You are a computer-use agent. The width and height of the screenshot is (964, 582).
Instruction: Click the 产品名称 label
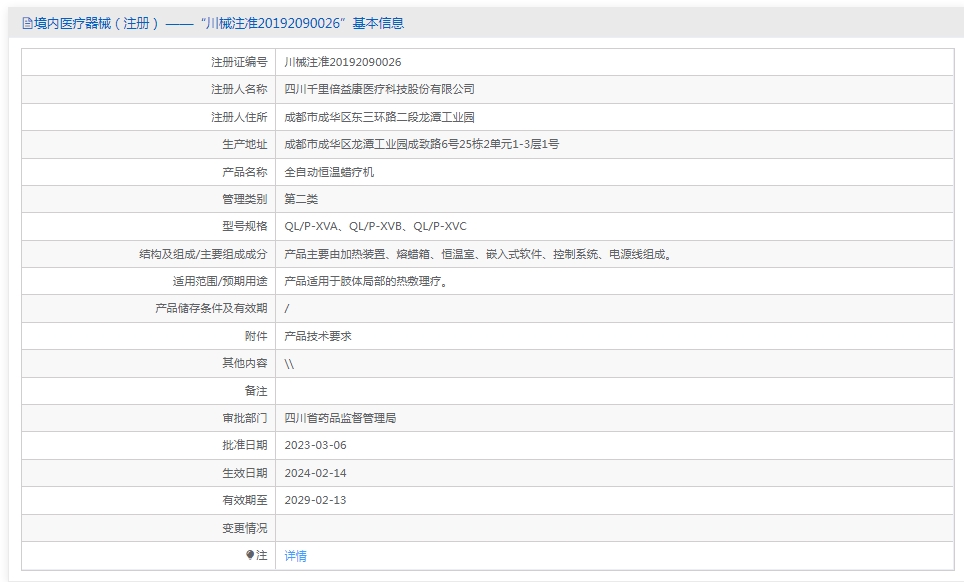(x=245, y=171)
